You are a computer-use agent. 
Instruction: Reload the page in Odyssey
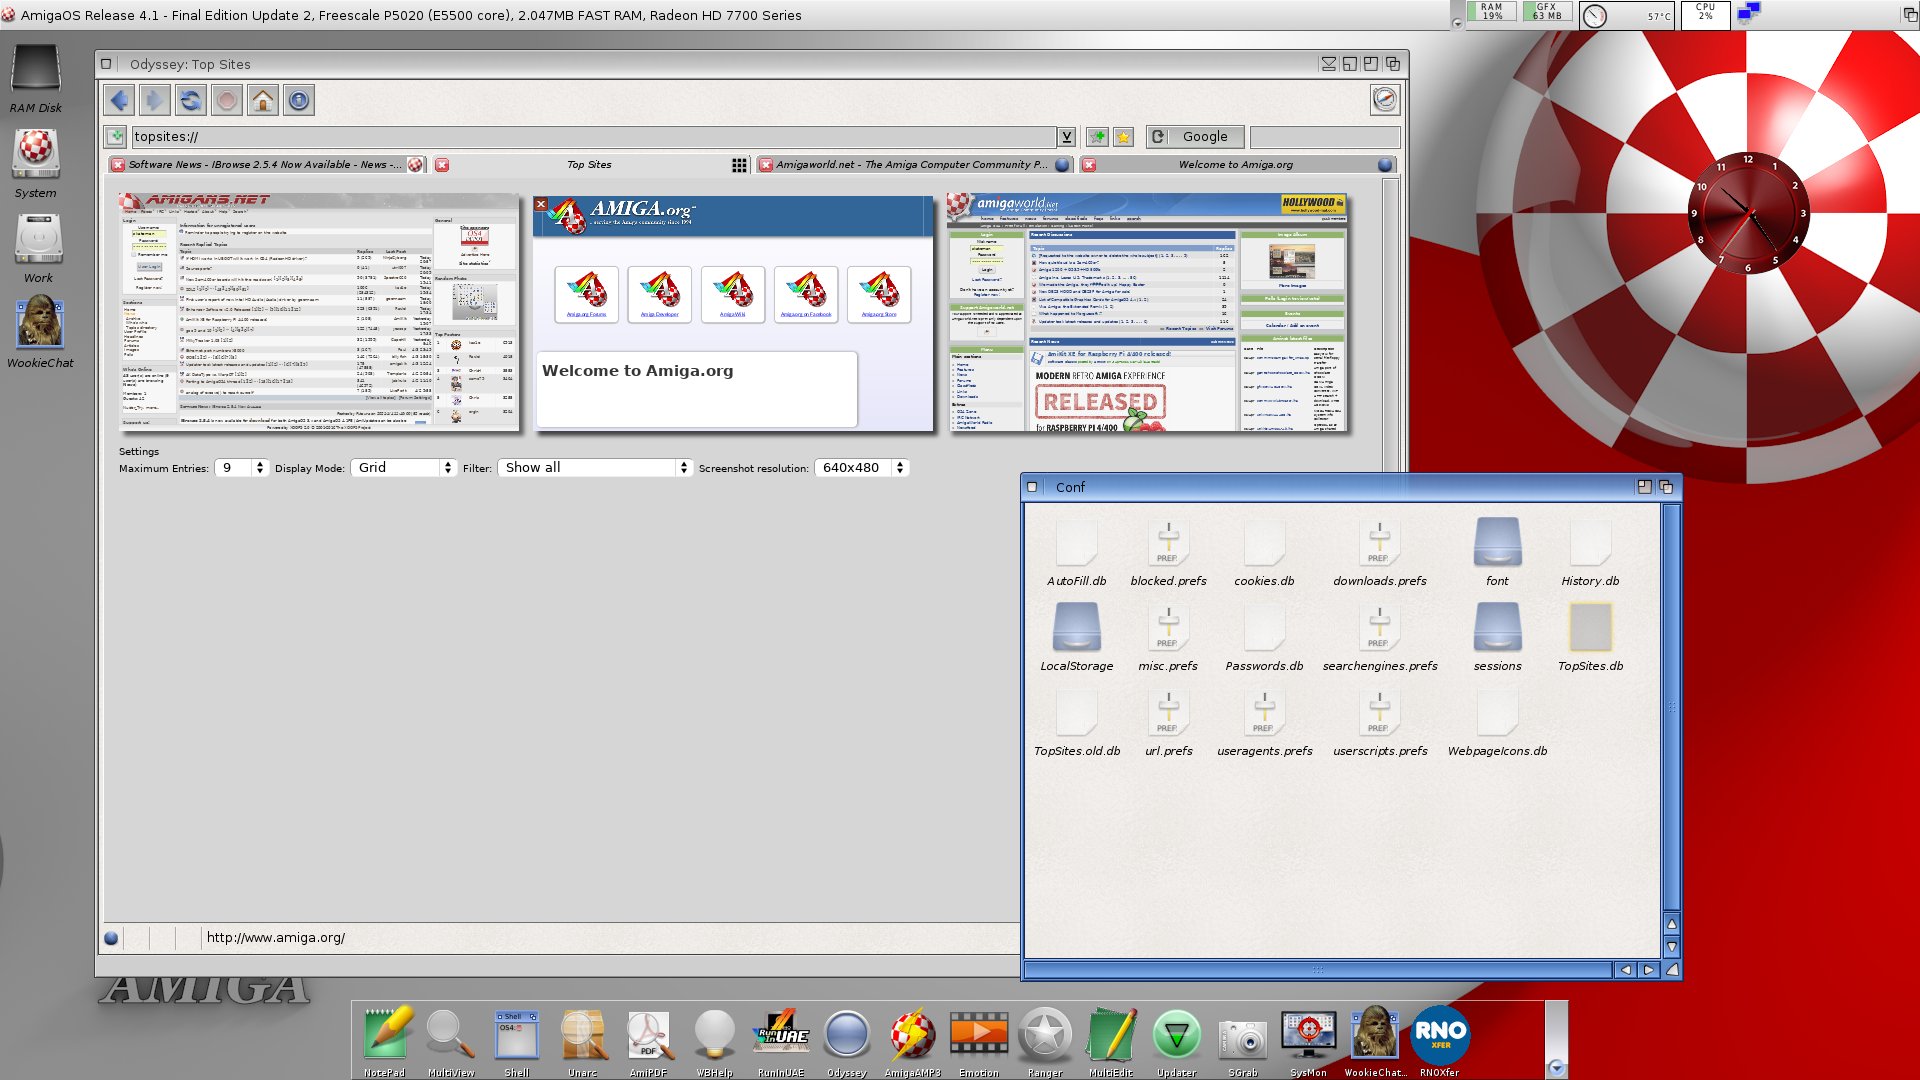(x=191, y=100)
